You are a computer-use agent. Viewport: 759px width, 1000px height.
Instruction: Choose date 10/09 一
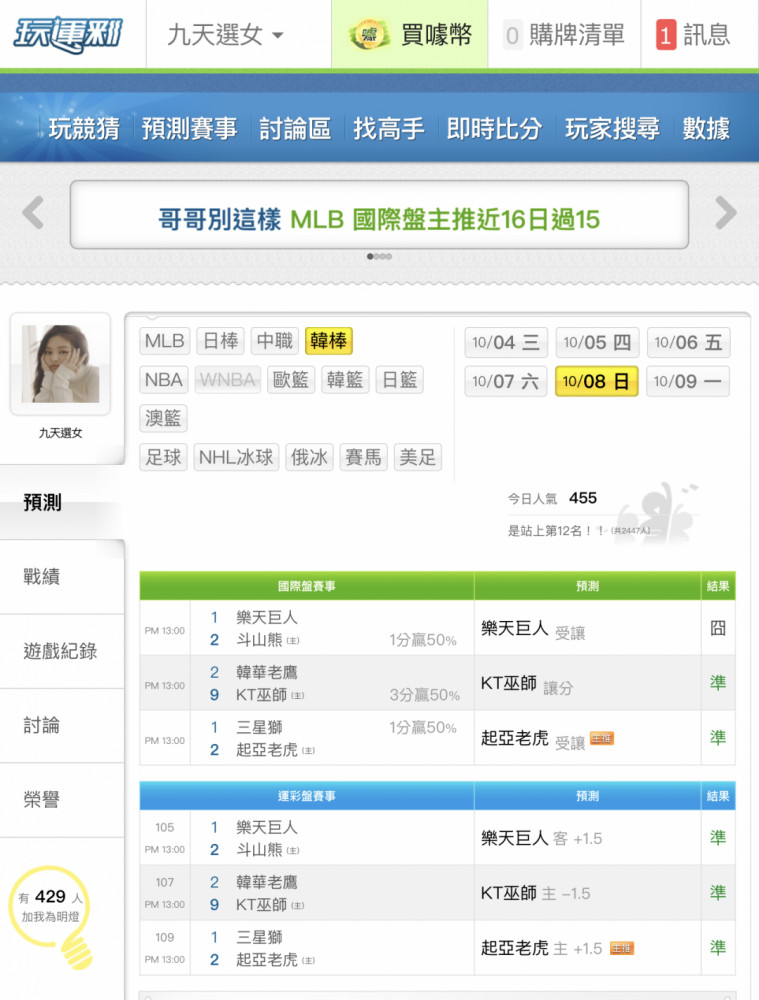688,381
